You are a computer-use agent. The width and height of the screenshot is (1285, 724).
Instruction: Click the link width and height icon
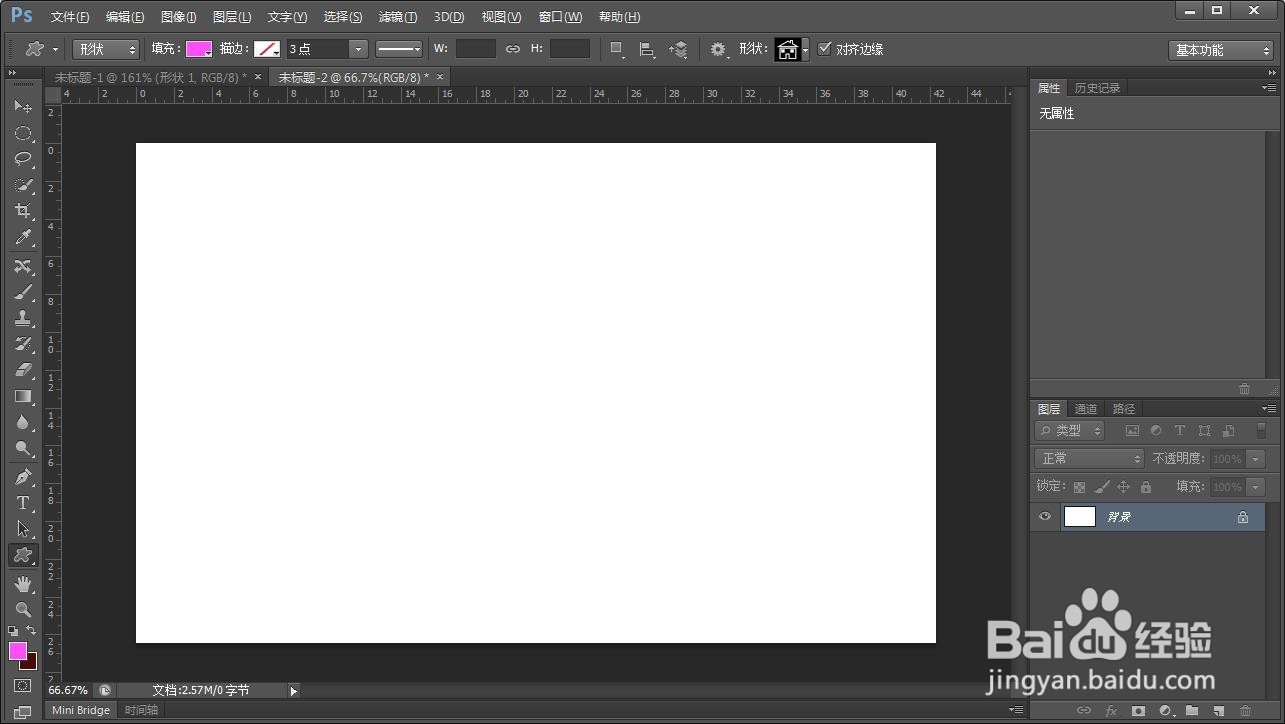(x=513, y=49)
